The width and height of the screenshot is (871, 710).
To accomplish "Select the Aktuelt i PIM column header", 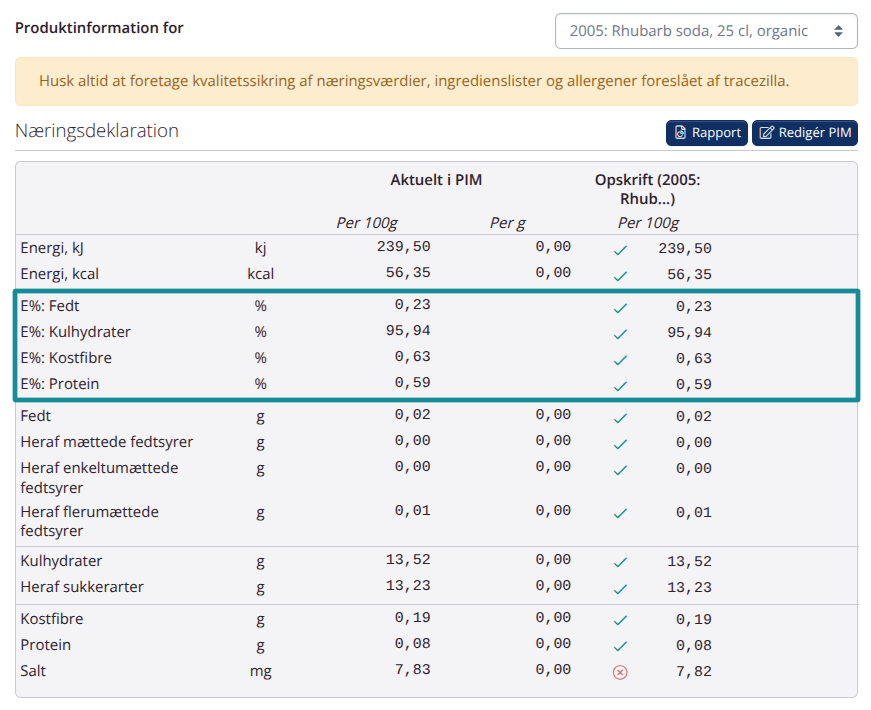I will [x=436, y=180].
